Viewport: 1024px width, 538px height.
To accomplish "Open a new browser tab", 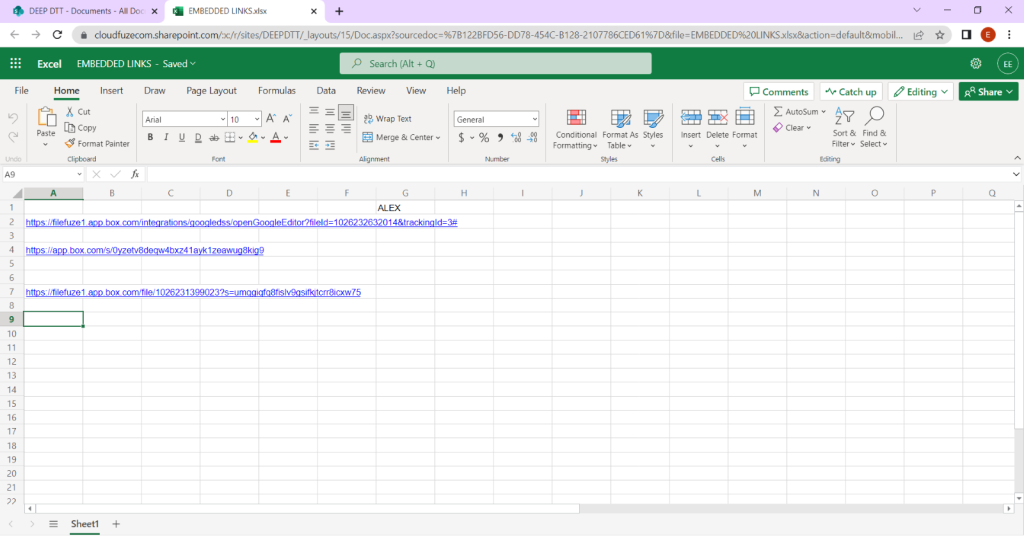I will coord(339,11).
